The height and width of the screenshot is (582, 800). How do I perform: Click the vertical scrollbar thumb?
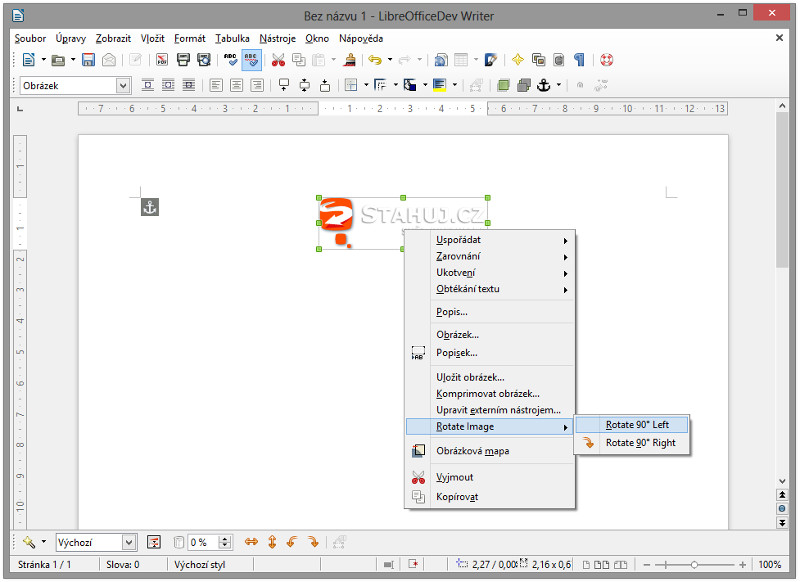(x=782, y=190)
